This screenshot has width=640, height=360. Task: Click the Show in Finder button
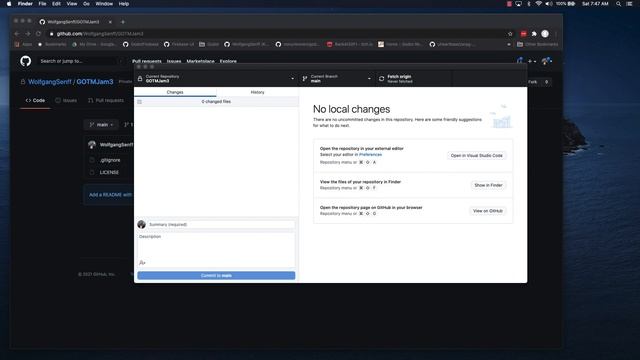[488, 185]
